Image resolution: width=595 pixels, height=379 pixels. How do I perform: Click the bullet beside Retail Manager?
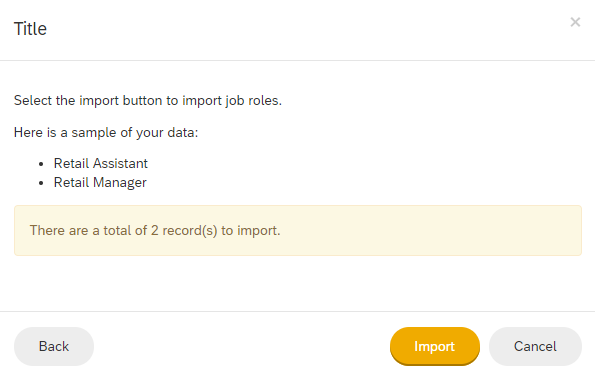pos(41,183)
